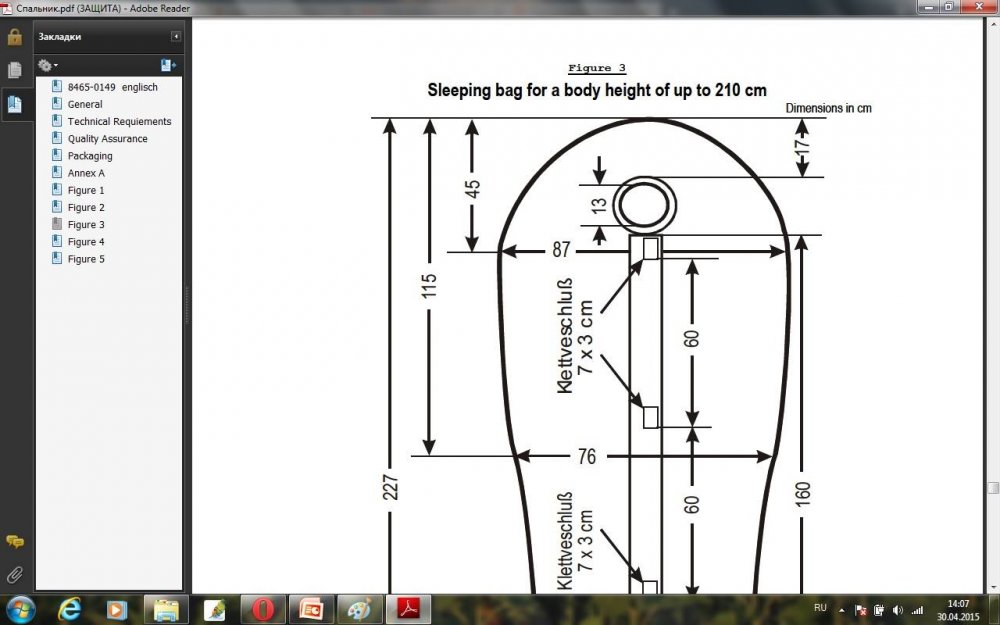Click the volume speaker tray icon
The image size is (1000, 625).
[x=896, y=609]
